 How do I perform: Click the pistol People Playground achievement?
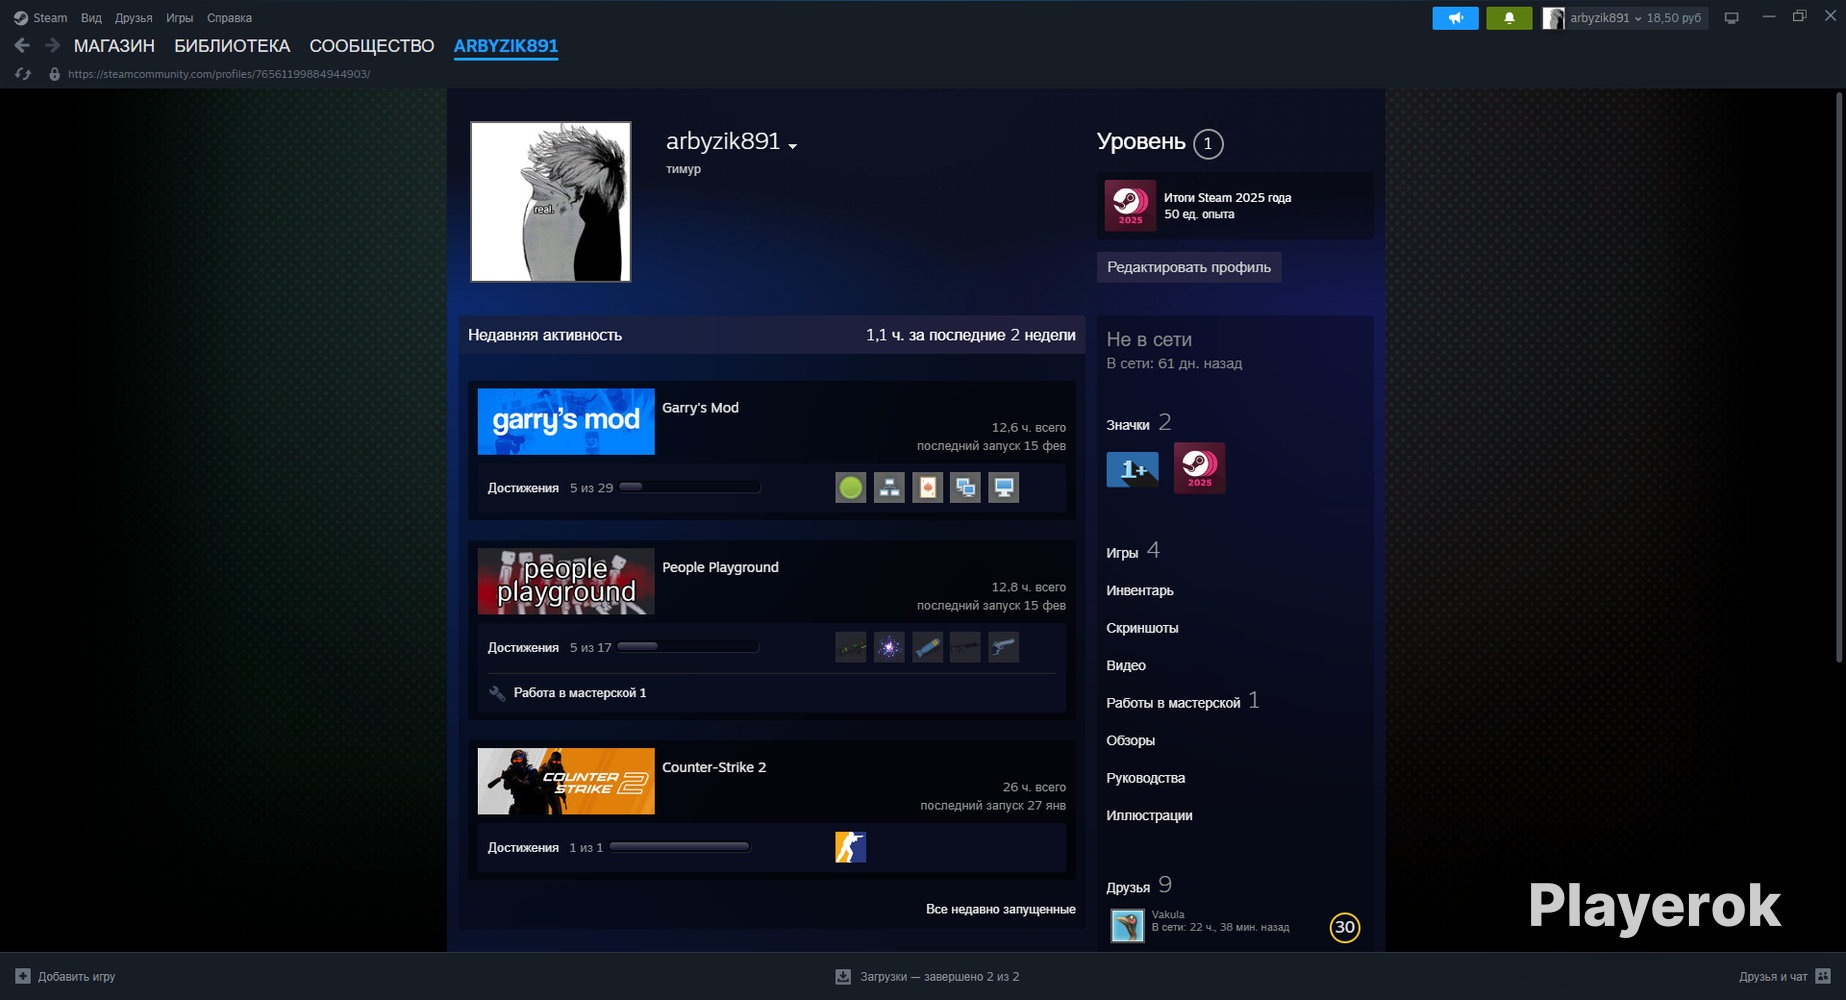1004,647
